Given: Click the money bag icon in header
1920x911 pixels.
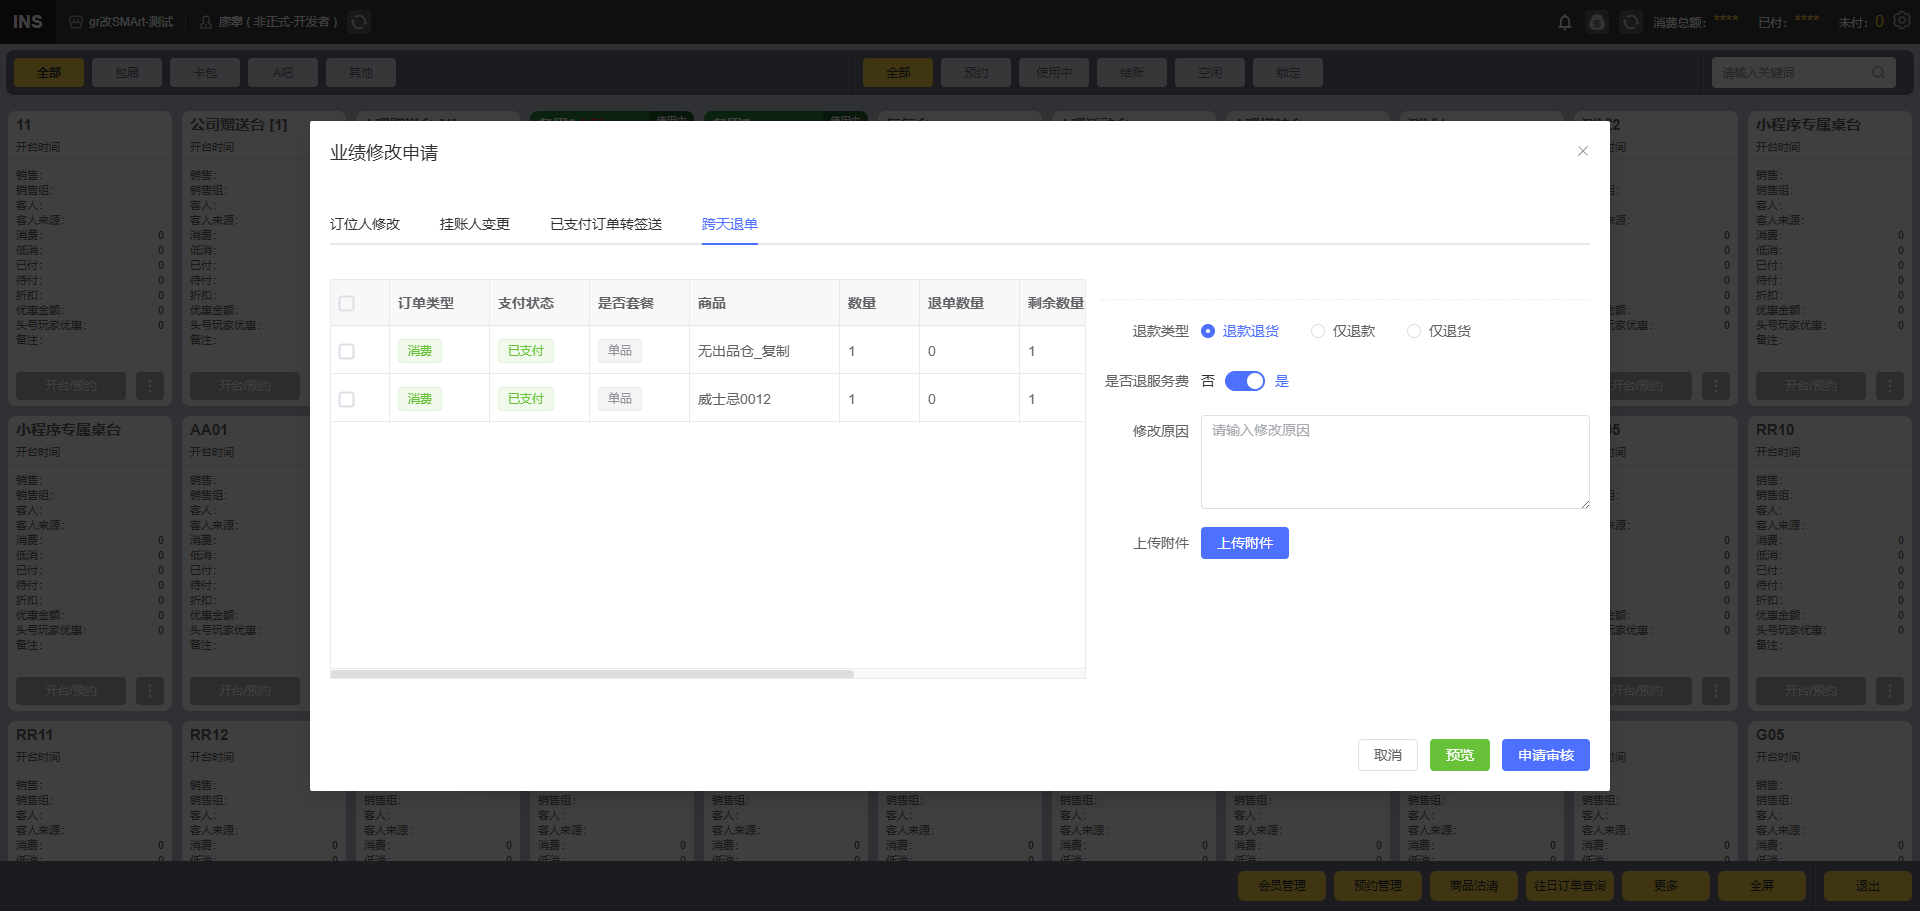Looking at the screenshot, I should (x=1597, y=22).
